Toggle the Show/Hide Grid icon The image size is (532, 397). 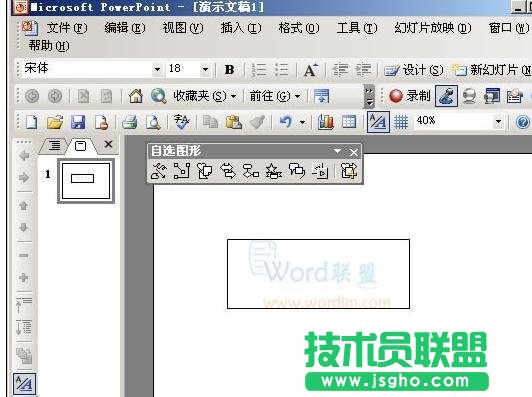click(x=401, y=122)
